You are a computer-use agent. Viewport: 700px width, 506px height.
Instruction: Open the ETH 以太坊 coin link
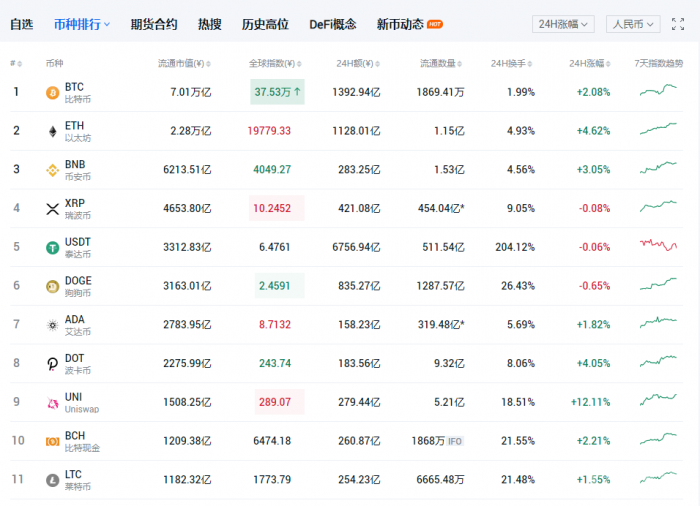coord(78,131)
